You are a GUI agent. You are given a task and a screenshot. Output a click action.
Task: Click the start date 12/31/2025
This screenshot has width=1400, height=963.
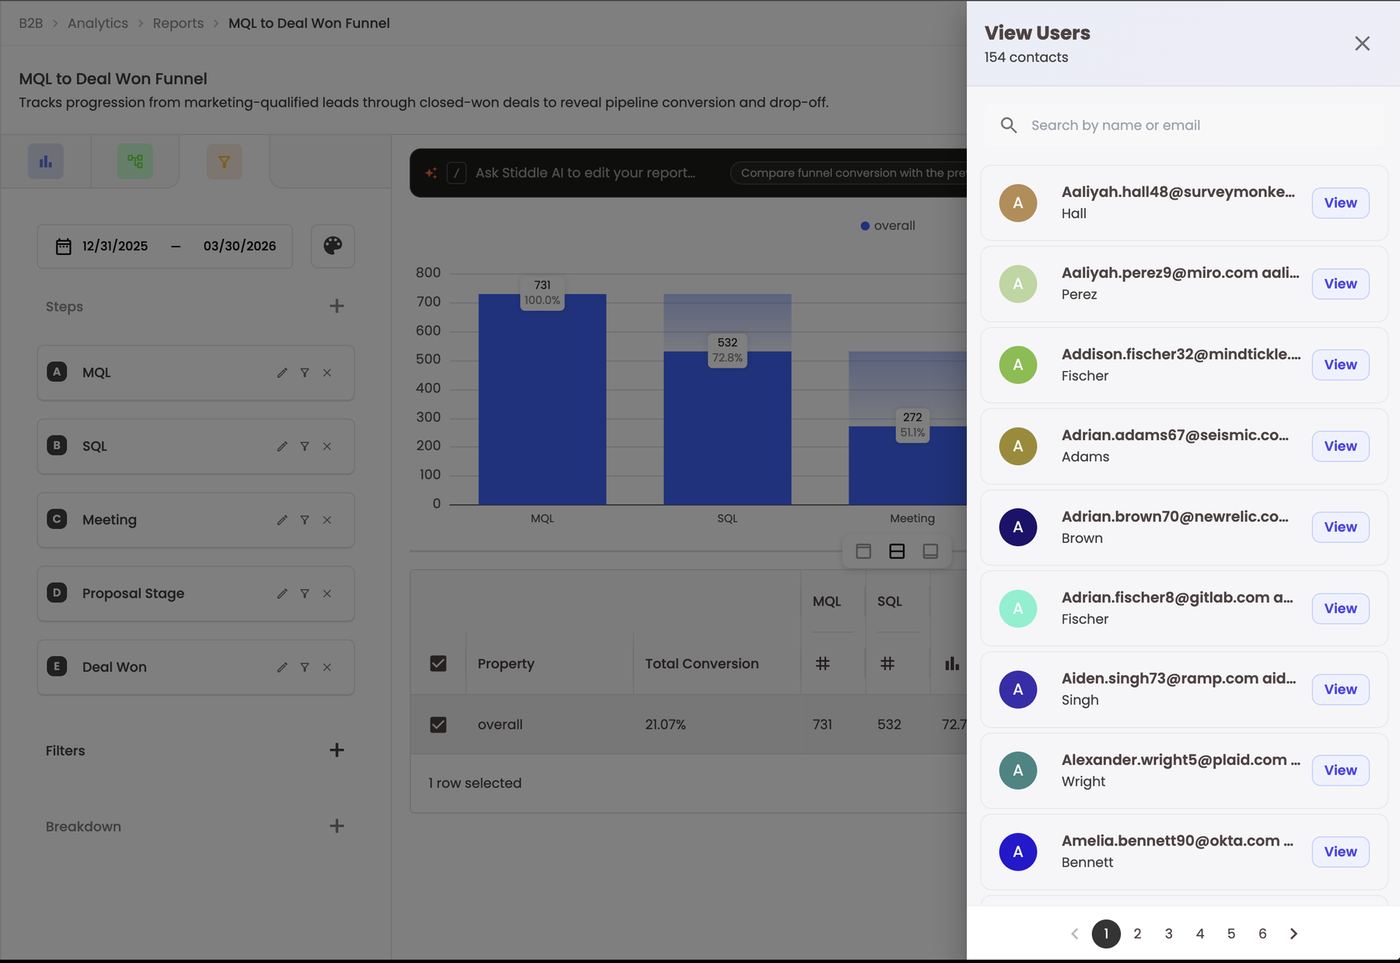pyautogui.click(x=115, y=246)
